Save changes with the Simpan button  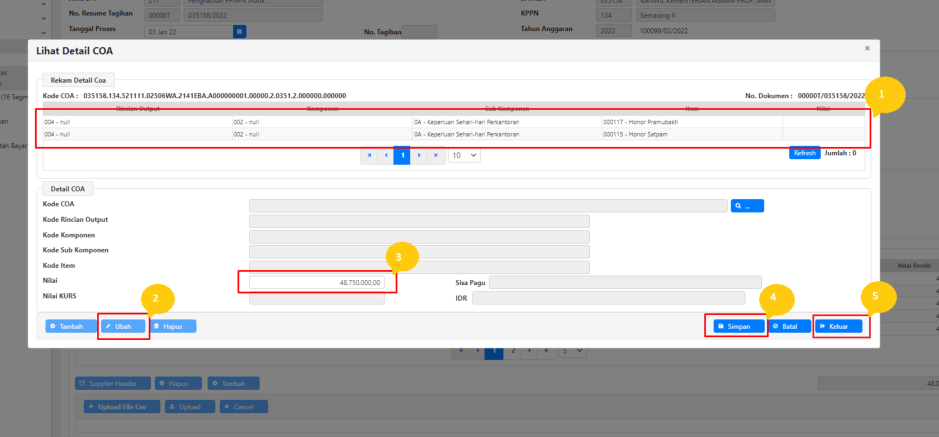(735, 326)
